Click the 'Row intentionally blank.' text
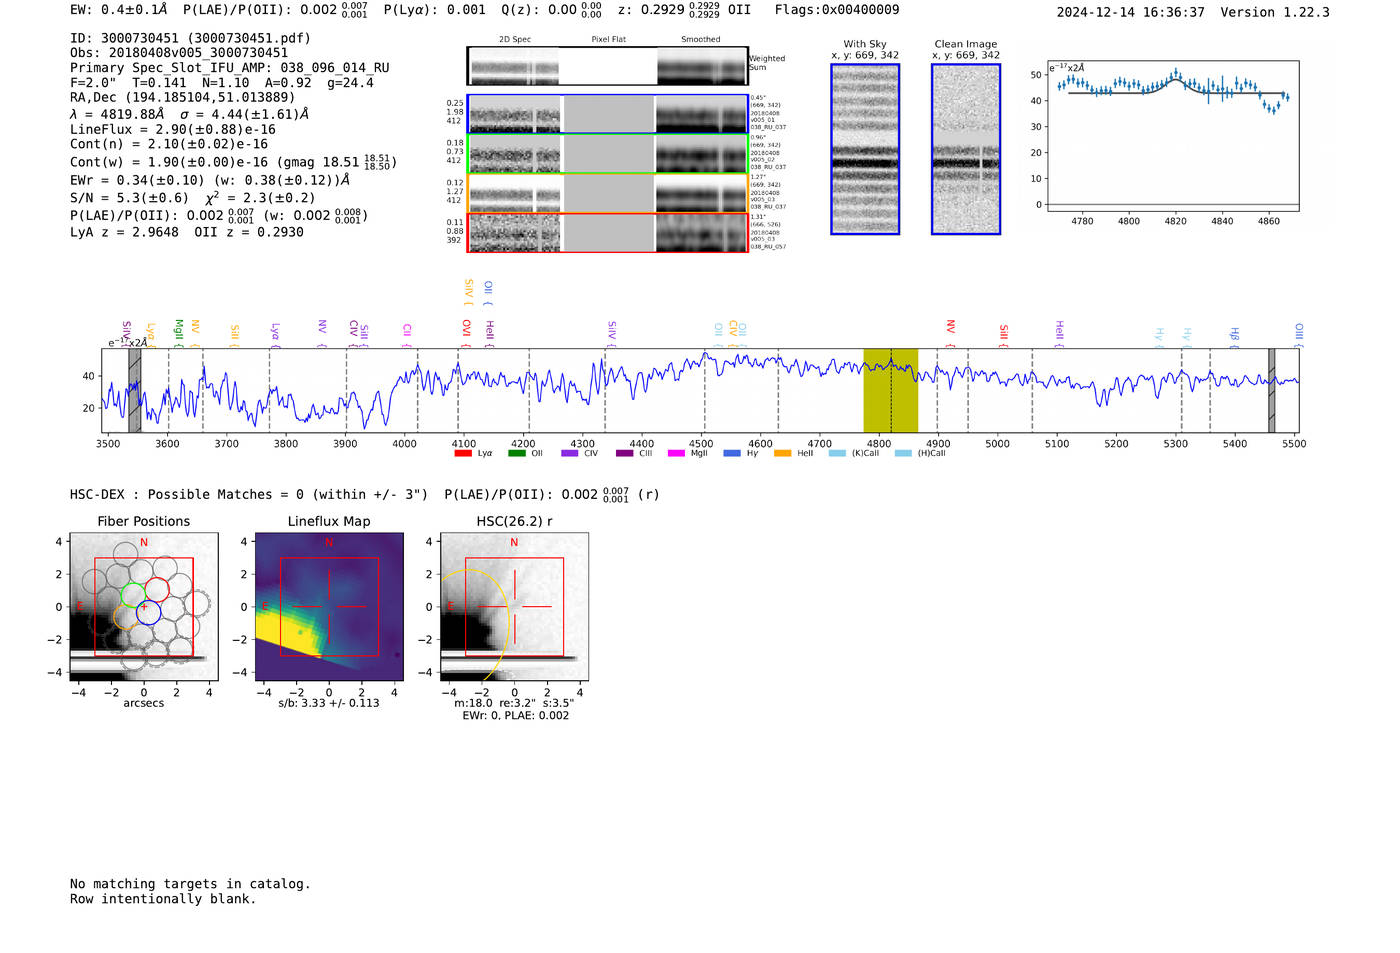The width and height of the screenshot is (1400, 953). [x=163, y=898]
